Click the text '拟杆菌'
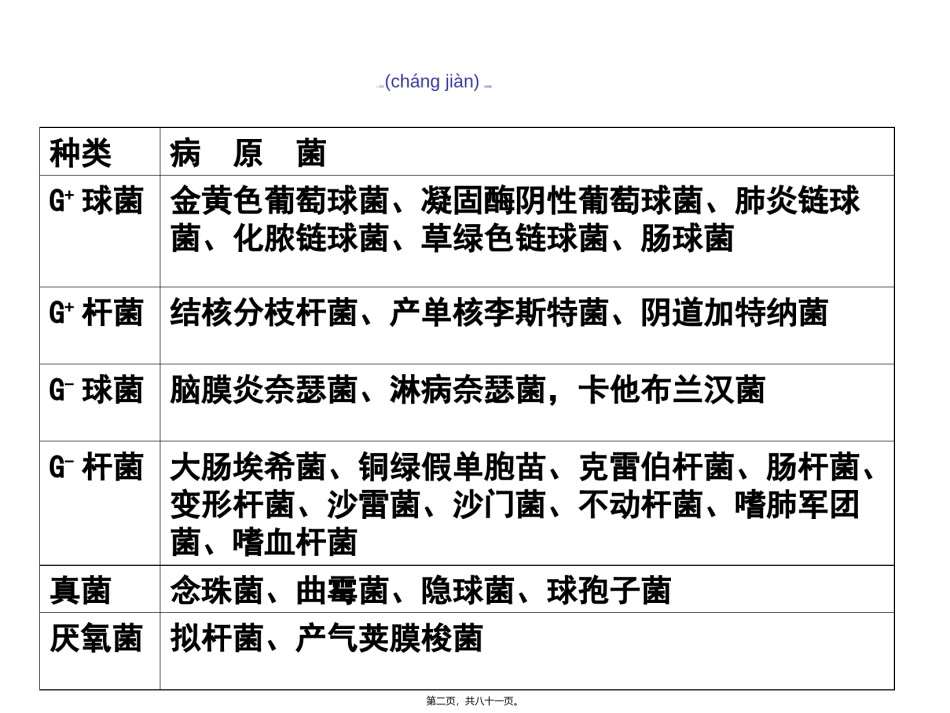 tap(216, 638)
